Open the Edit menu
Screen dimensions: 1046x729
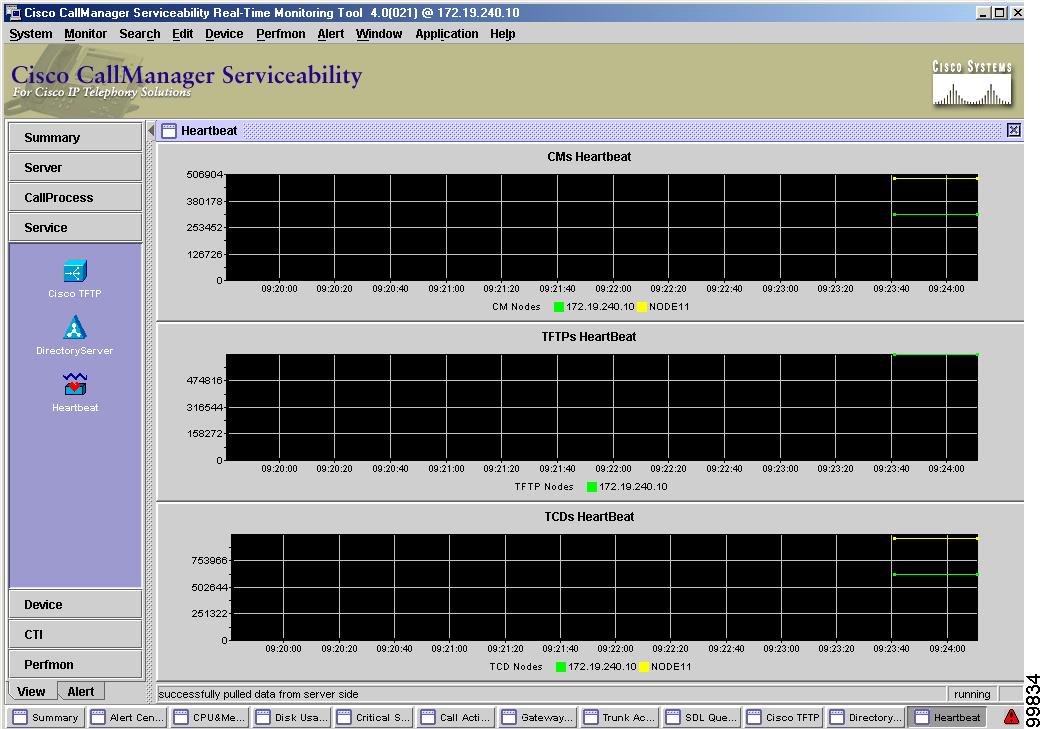[182, 34]
